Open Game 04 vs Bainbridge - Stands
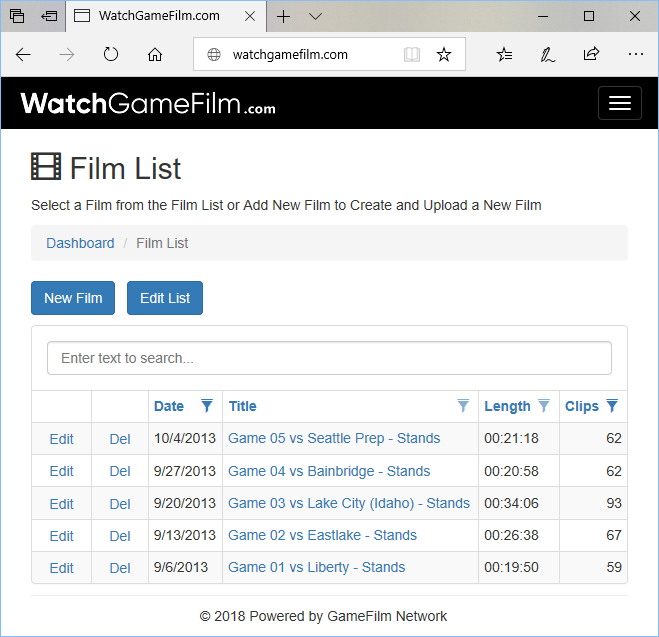 329,471
